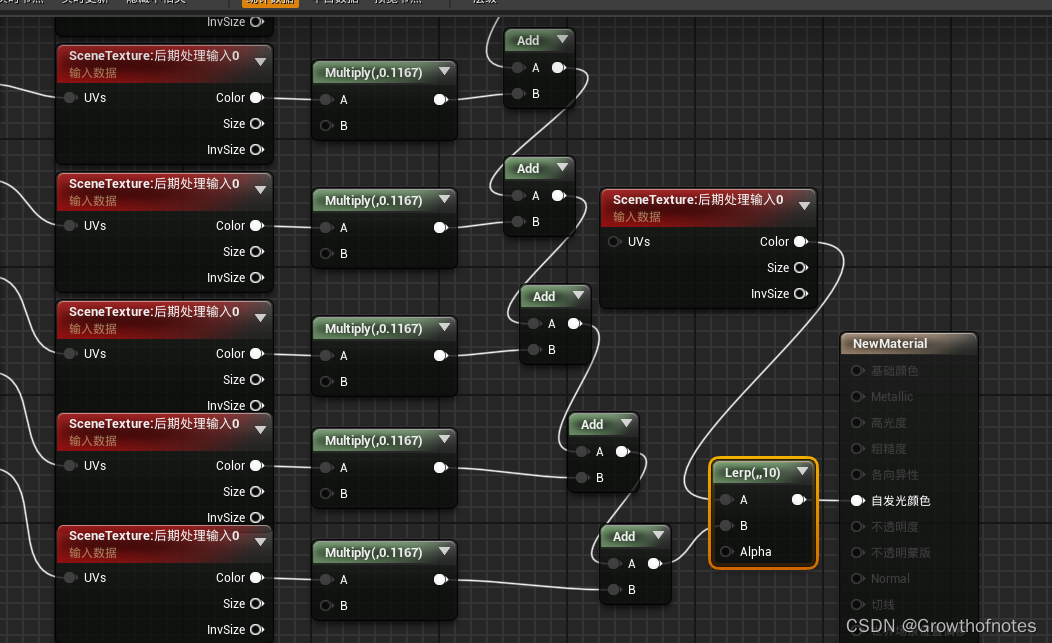
Task: Click Color output of SceneTexture wired to Lerp
Action: pyautogui.click(x=800, y=242)
